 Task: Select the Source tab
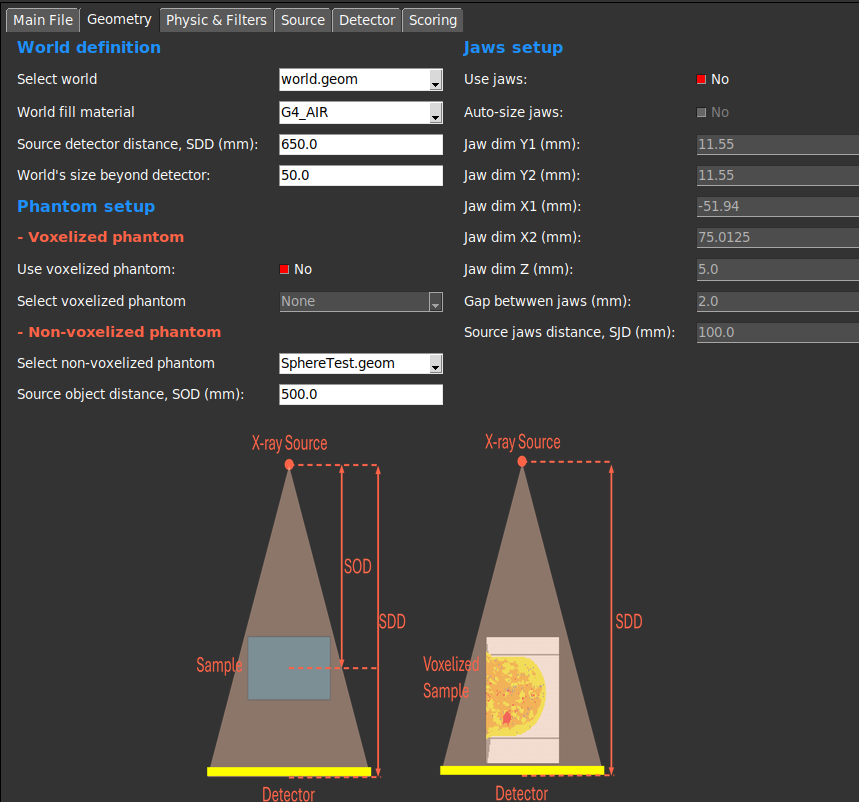[302, 20]
